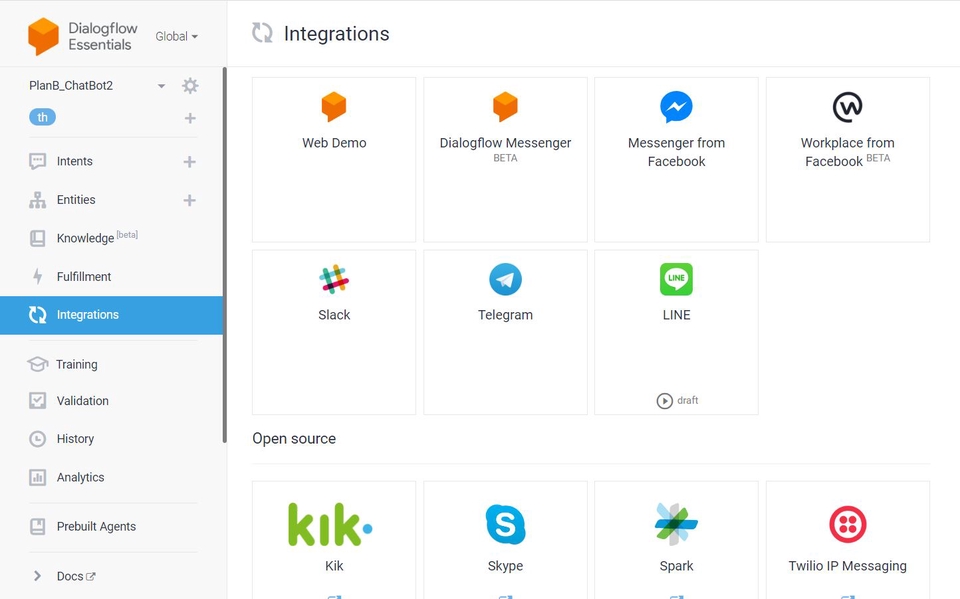Click Integrations sync icon in page header
960x599 pixels.
[x=263, y=33]
